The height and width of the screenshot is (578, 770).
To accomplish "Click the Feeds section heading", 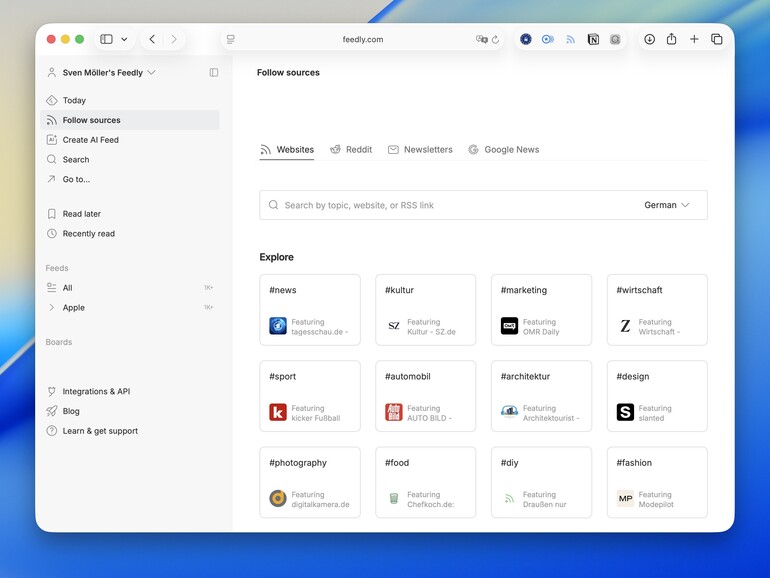I will click(x=57, y=268).
